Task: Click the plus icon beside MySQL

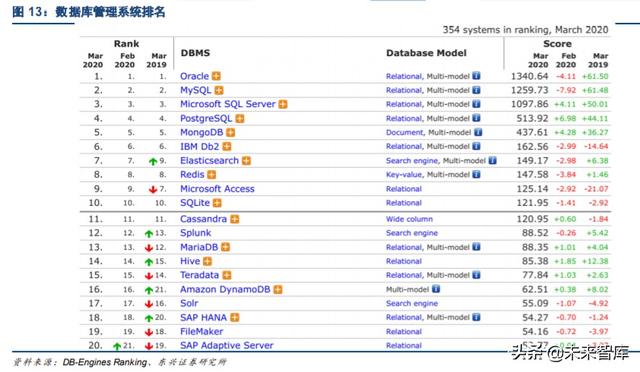Action: (219, 90)
